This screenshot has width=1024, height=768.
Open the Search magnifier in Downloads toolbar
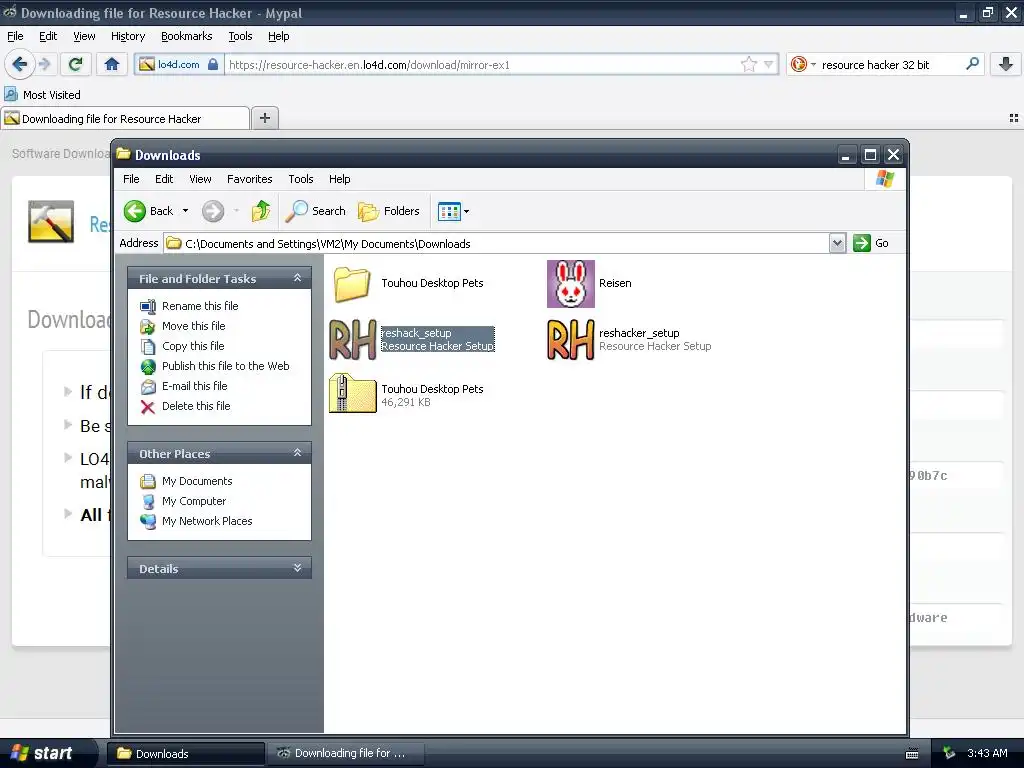point(296,211)
